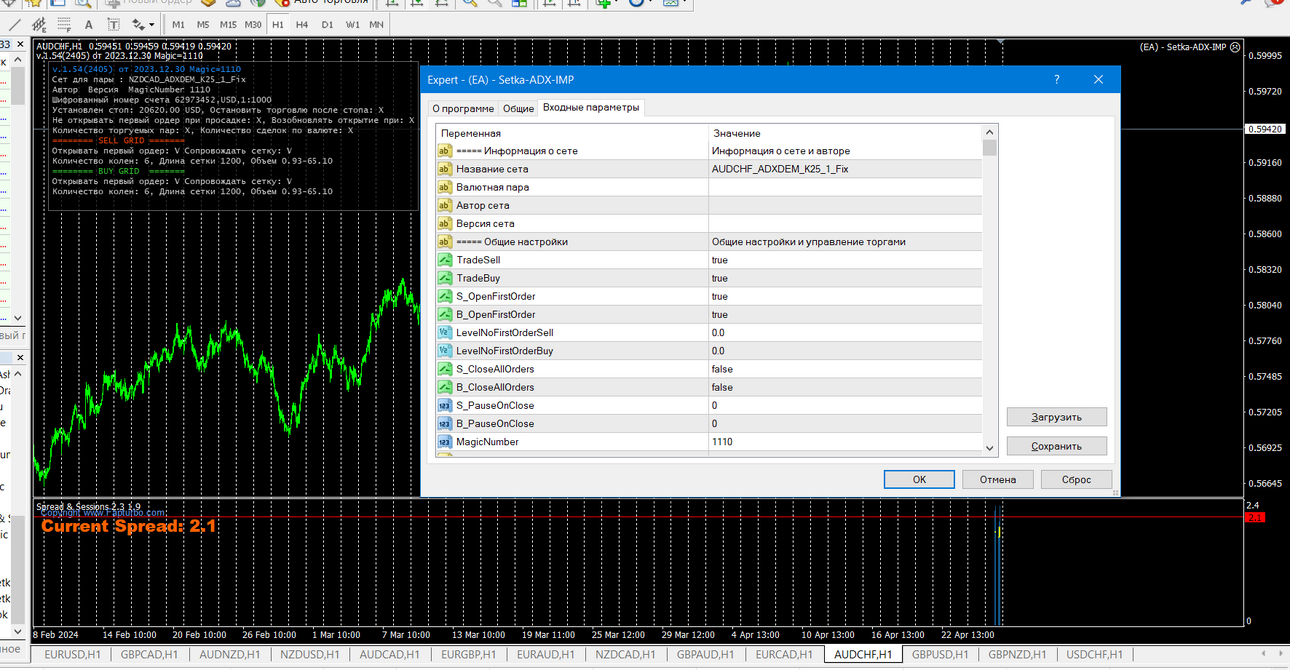This screenshot has width=1290, height=670.
Task: Click the 'Значение' column header
Action: pyautogui.click(x=845, y=133)
